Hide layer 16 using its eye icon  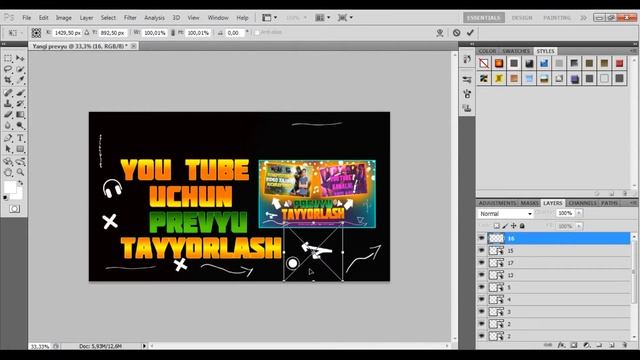coord(481,238)
